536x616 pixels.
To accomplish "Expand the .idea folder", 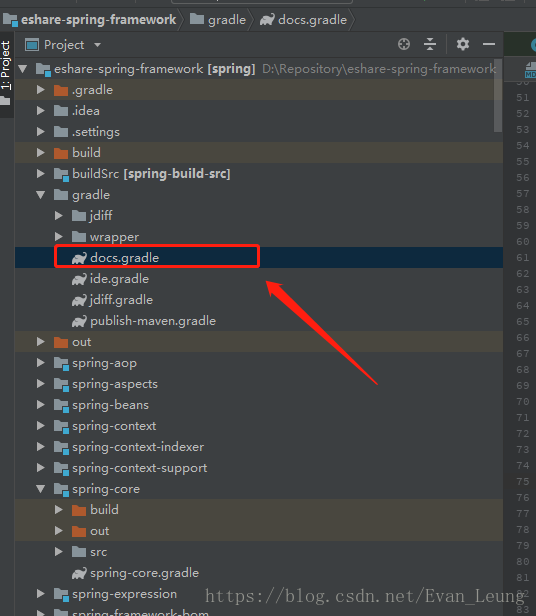I will (40, 111).
